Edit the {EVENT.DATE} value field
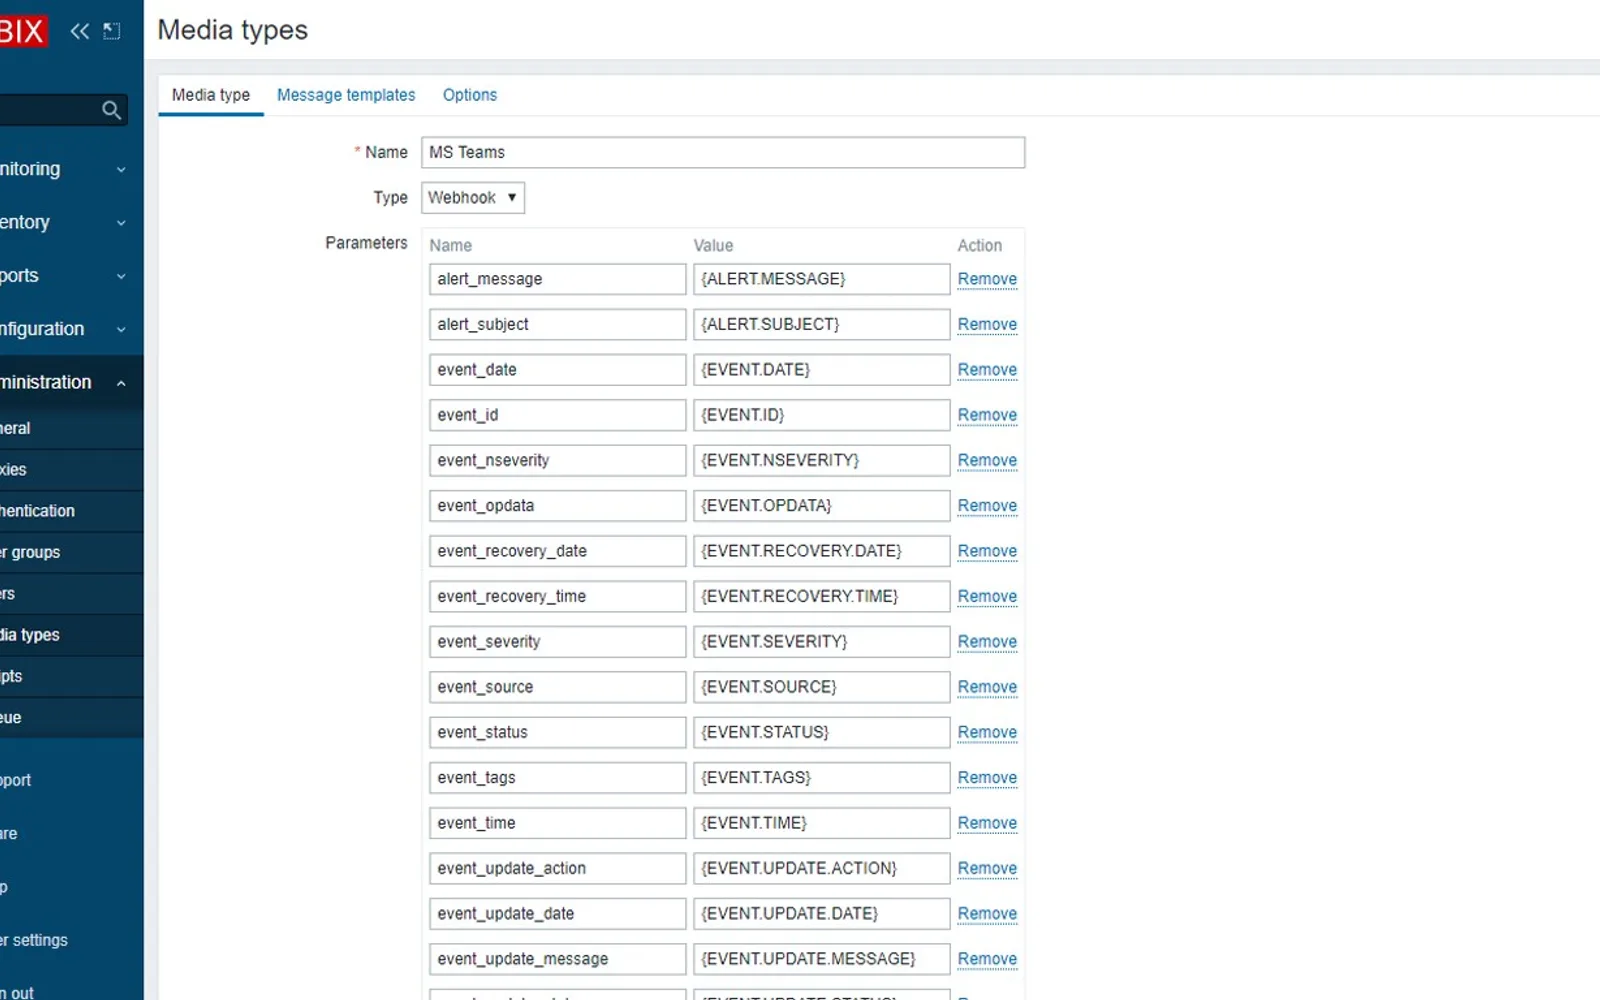This screenshot has height=1000, width=1600. click(822, 370)
